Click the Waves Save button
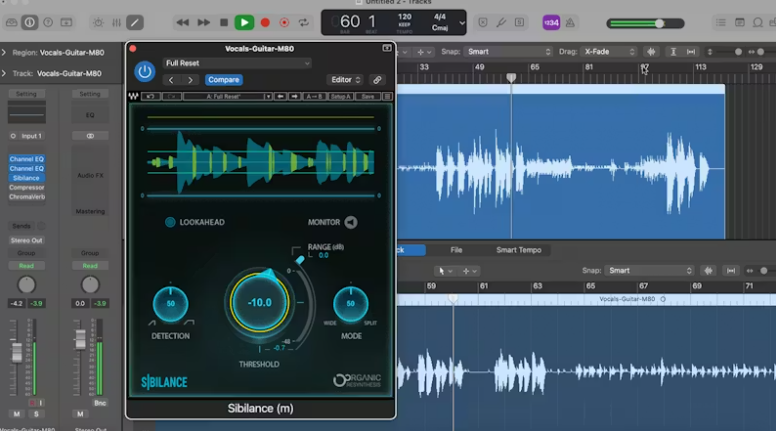This screenshot has height=431, width=776. 368,96
